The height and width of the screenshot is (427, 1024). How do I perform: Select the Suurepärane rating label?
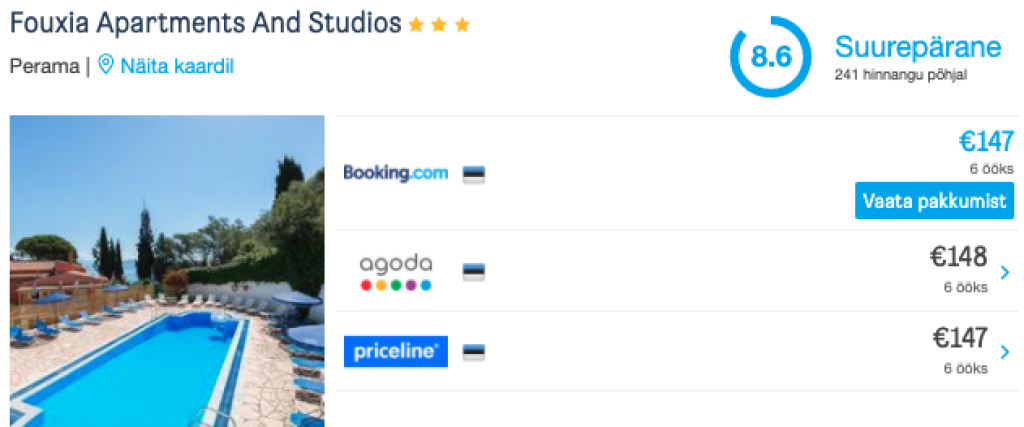coord(917,47)
